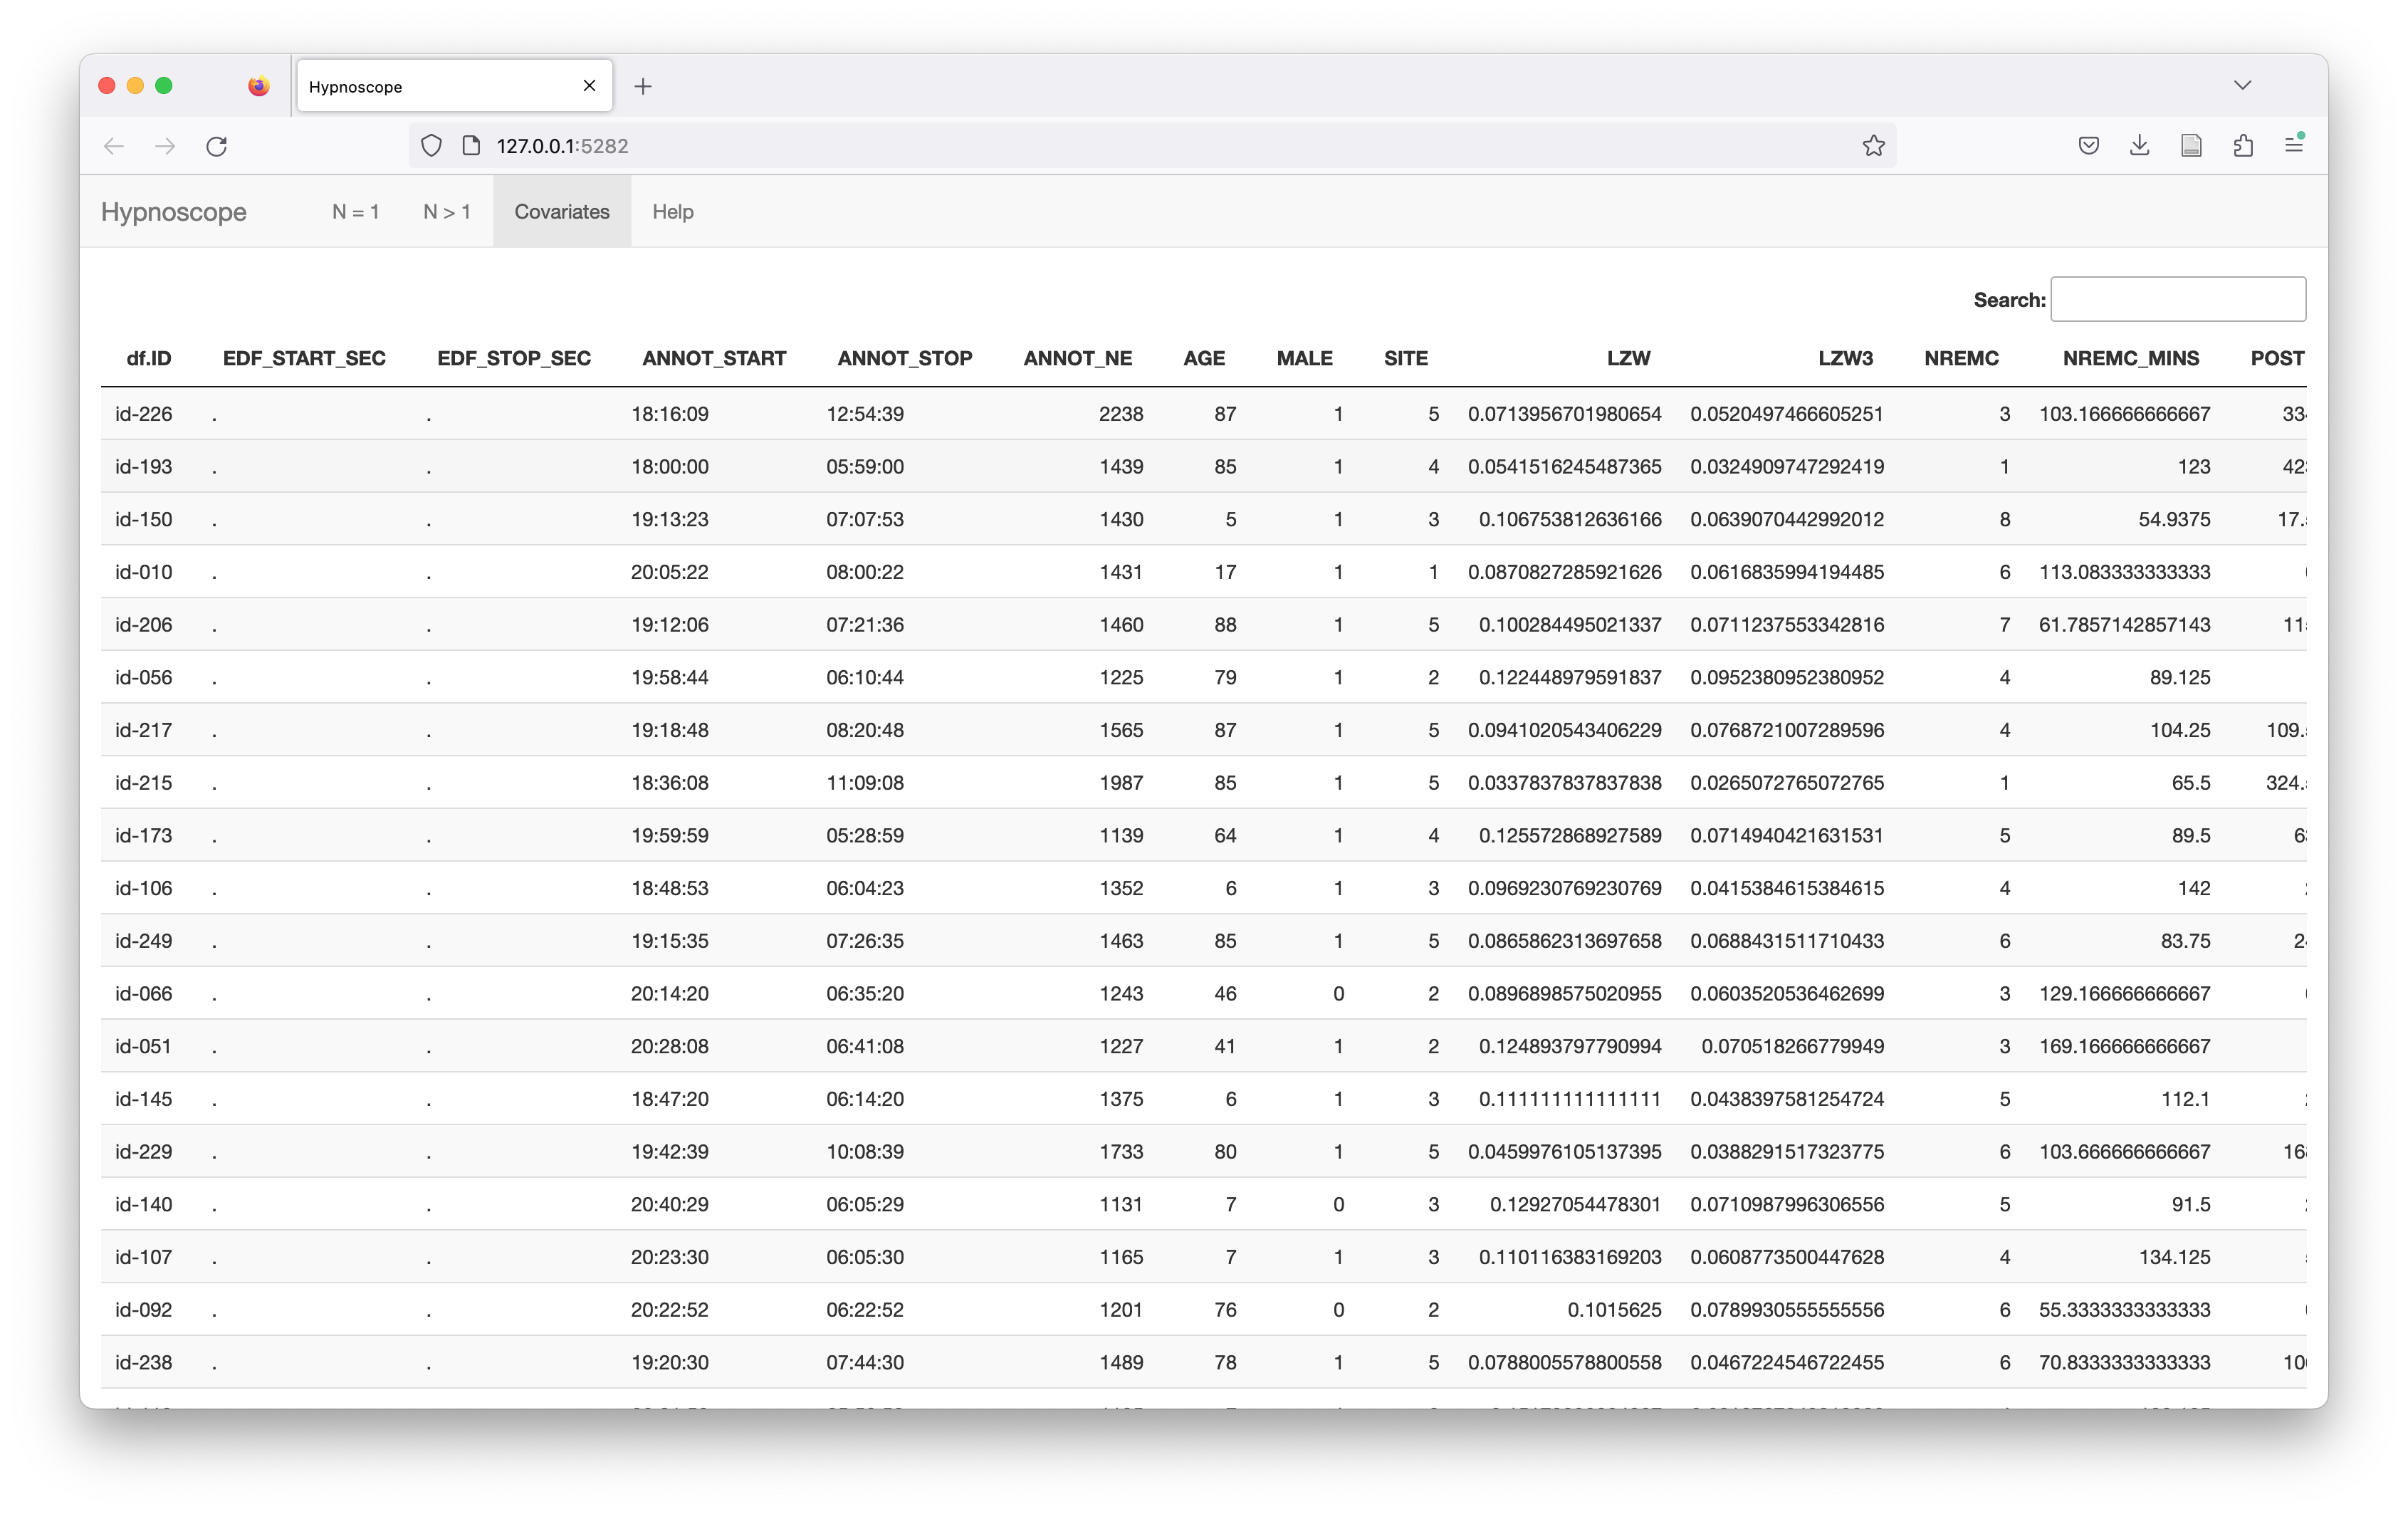Screen dimensions: 2408x1514
Task: Switch to the N = 1 tab
Action: coord(355,212)
